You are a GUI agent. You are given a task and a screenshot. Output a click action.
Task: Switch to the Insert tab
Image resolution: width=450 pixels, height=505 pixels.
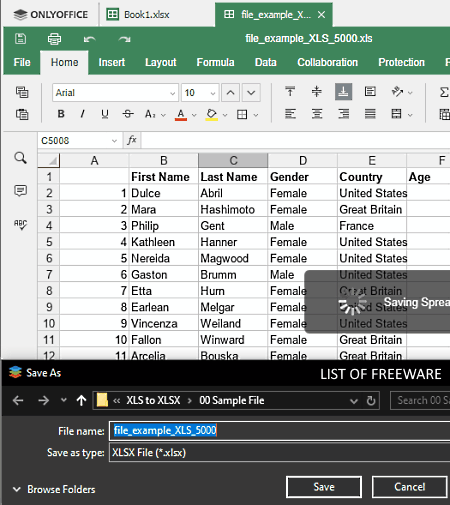point(112,62)
